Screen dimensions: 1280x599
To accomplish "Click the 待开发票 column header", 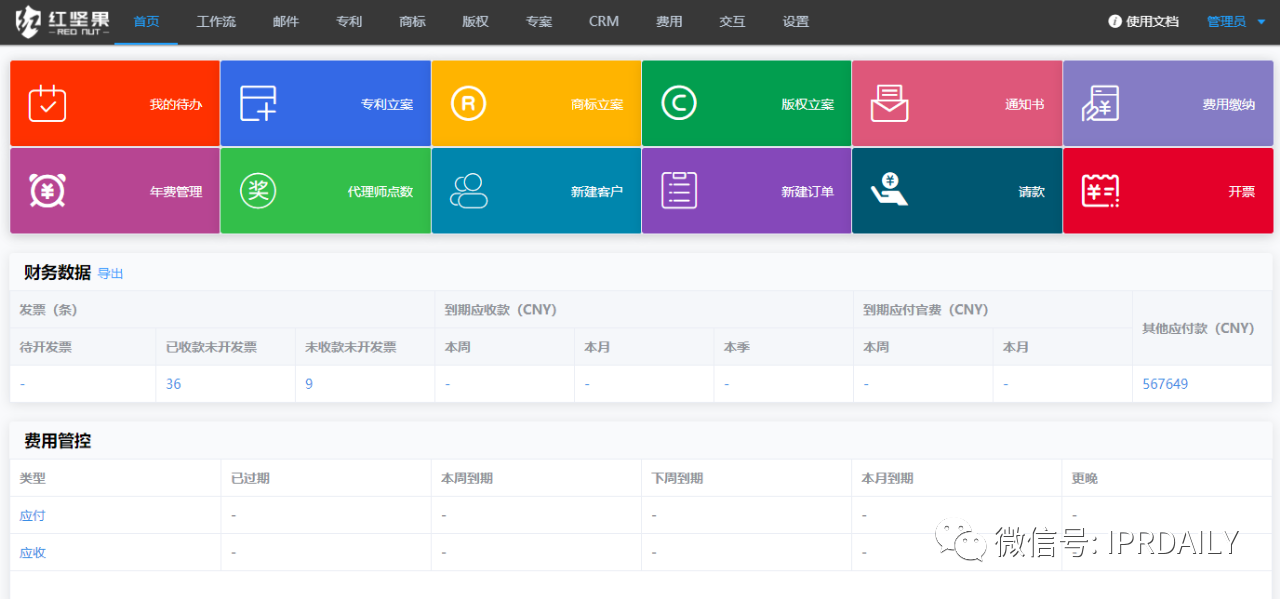I will point(45,347).
